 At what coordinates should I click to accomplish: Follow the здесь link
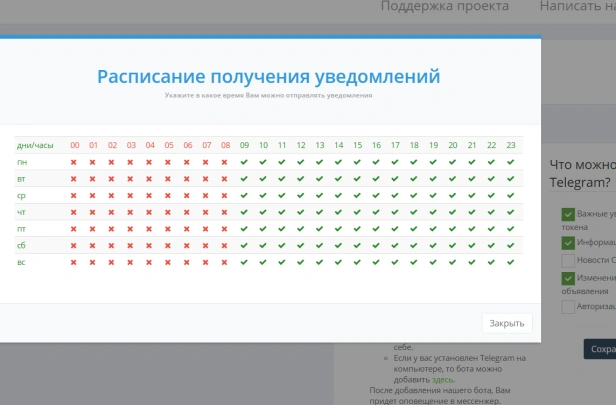pyautogui.click(x=442, y=380)
